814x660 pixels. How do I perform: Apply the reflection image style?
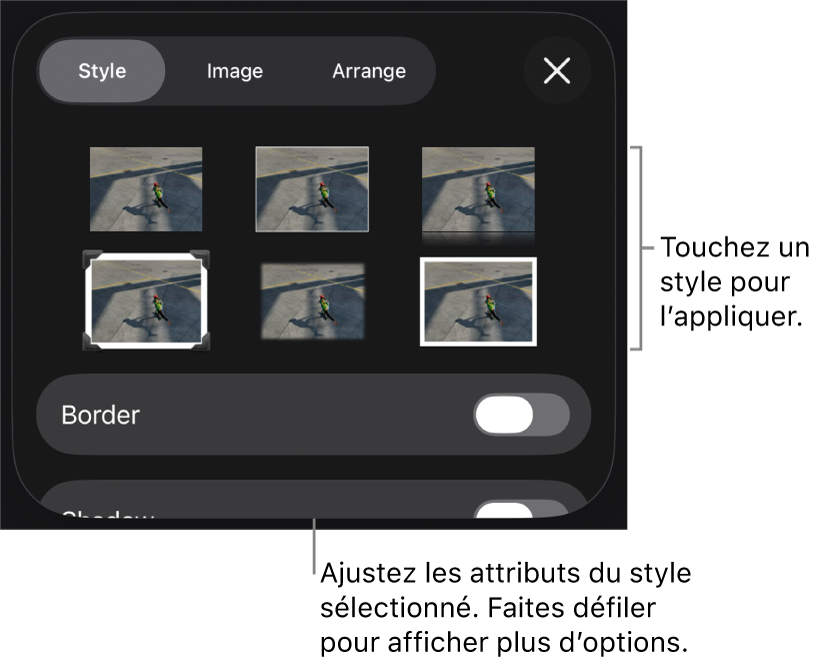click(x=478, y=195)
